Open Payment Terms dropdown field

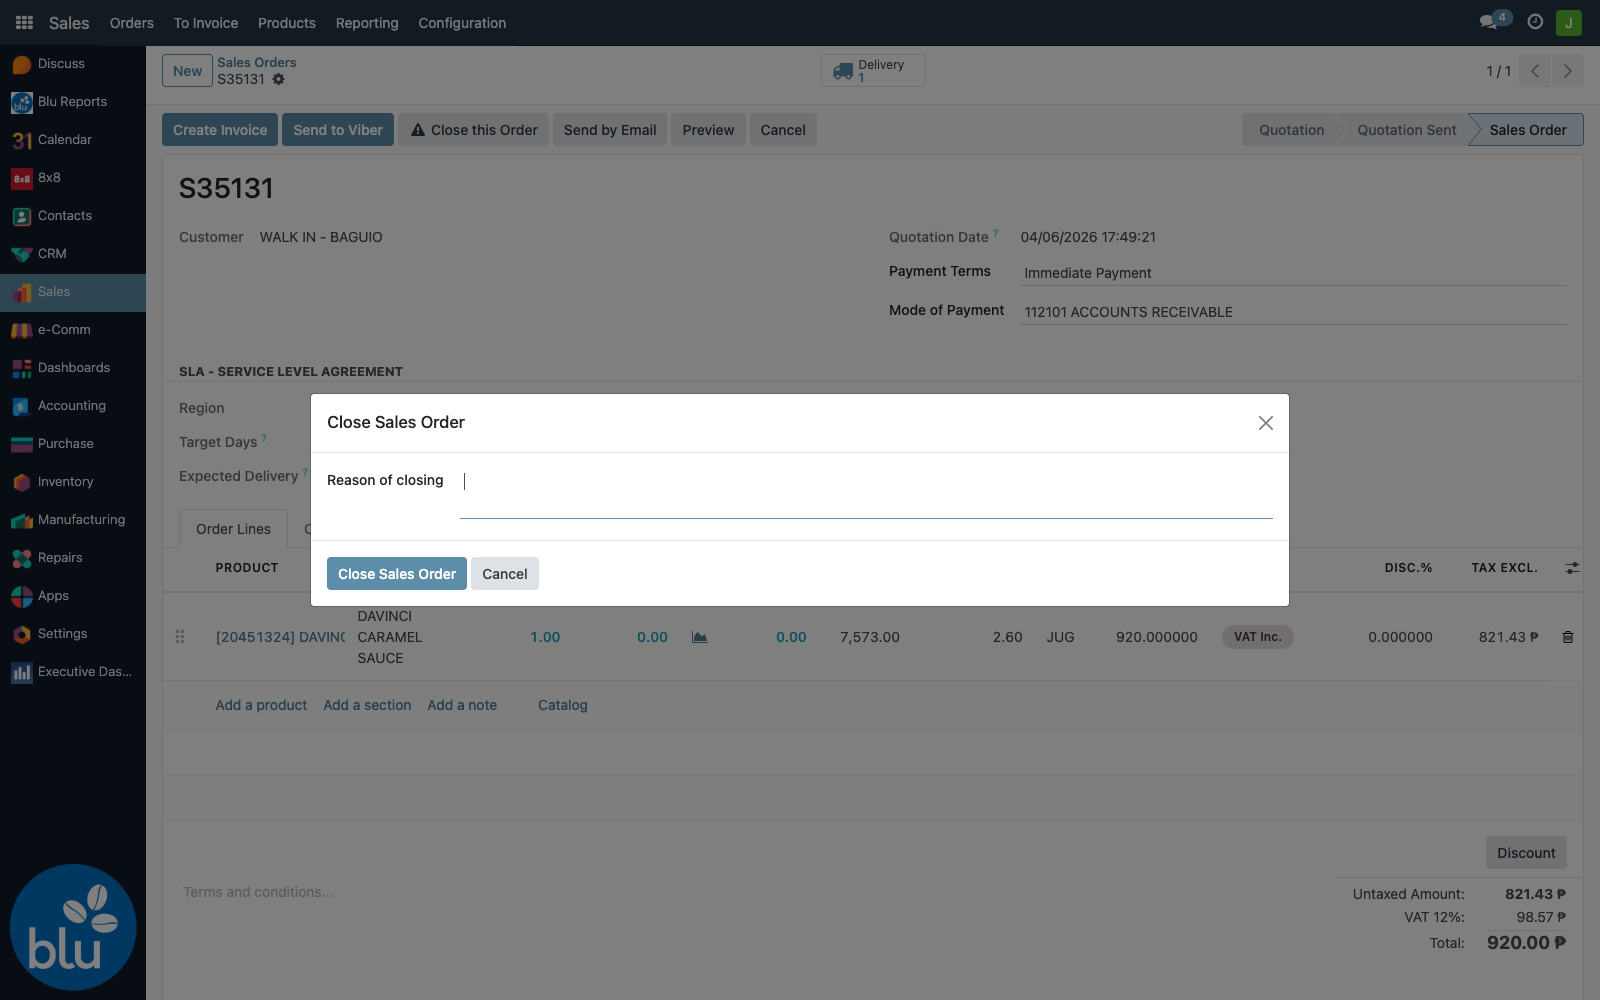[1293, 273]
